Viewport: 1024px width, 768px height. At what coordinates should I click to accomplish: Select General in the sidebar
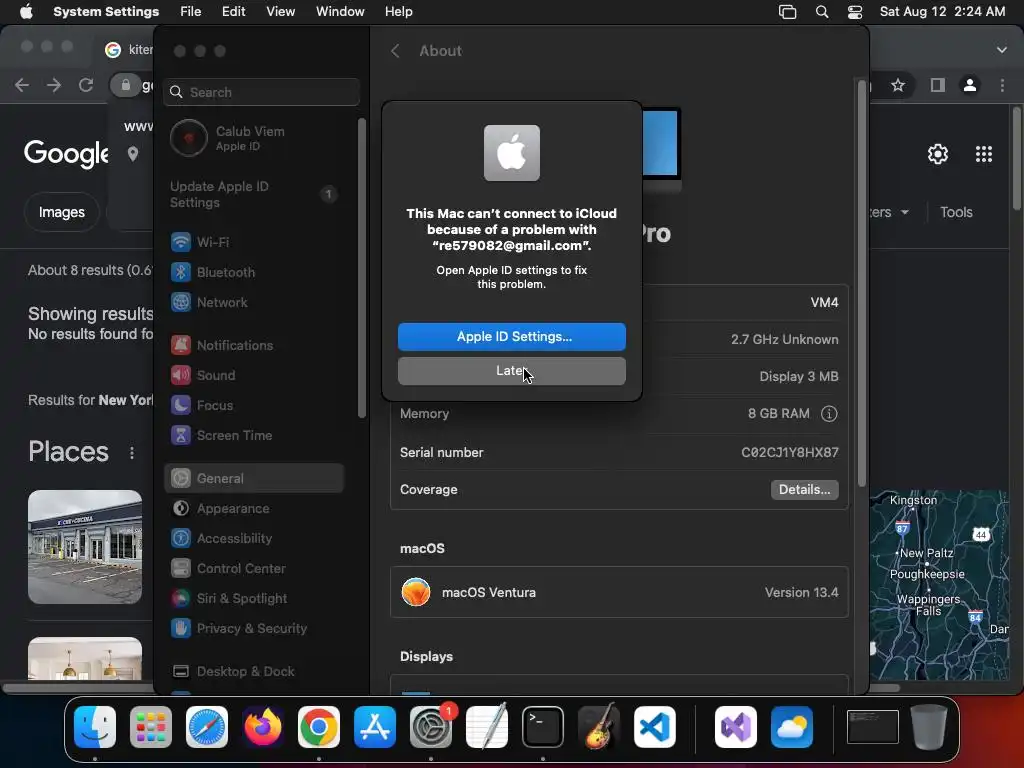click(x=255, y=479)
